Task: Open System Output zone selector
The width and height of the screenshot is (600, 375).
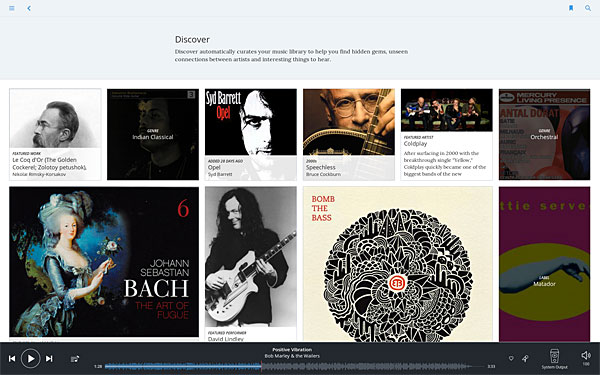Action: click(554, 359)
